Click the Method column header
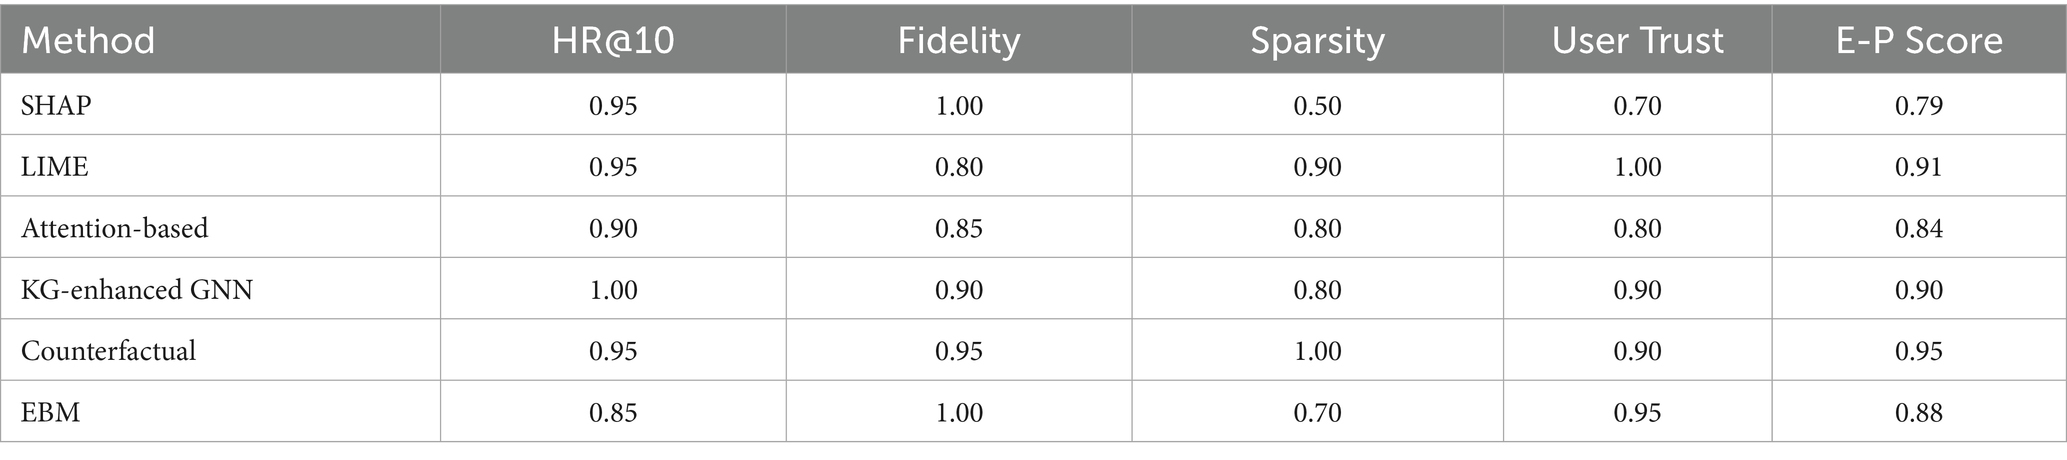This screenshot has height=460, width=2067. [88, 41]
